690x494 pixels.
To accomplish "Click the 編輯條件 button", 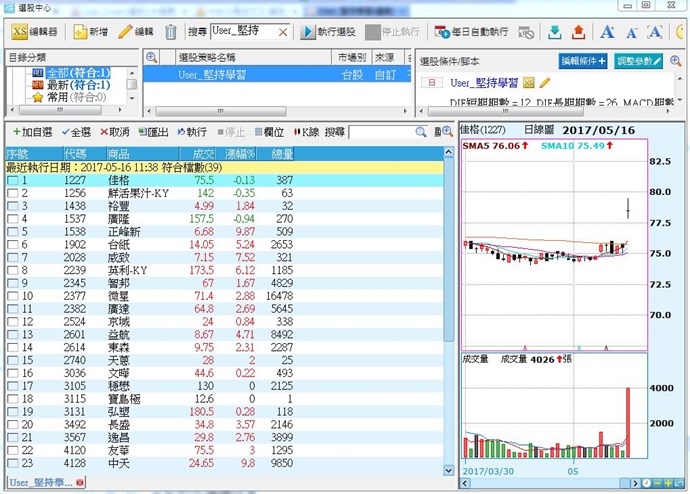I will click(x=584, y=61).
